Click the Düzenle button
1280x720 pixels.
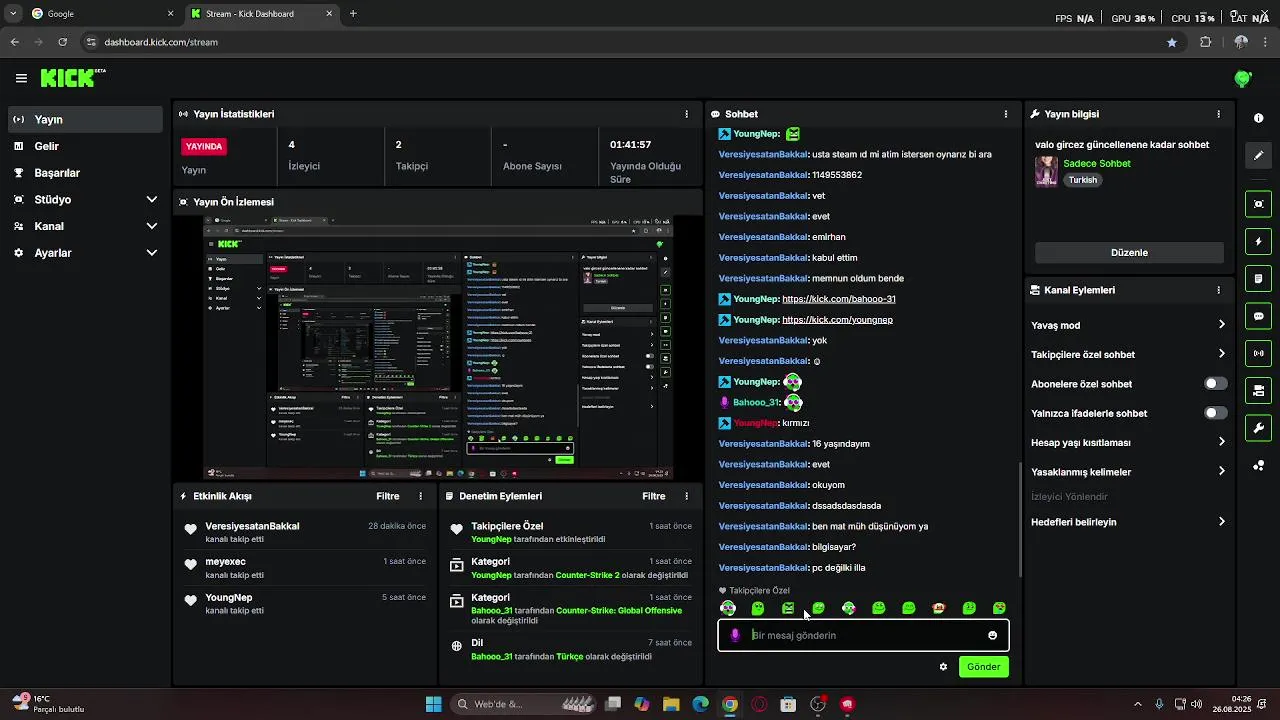click(1129, 253)
